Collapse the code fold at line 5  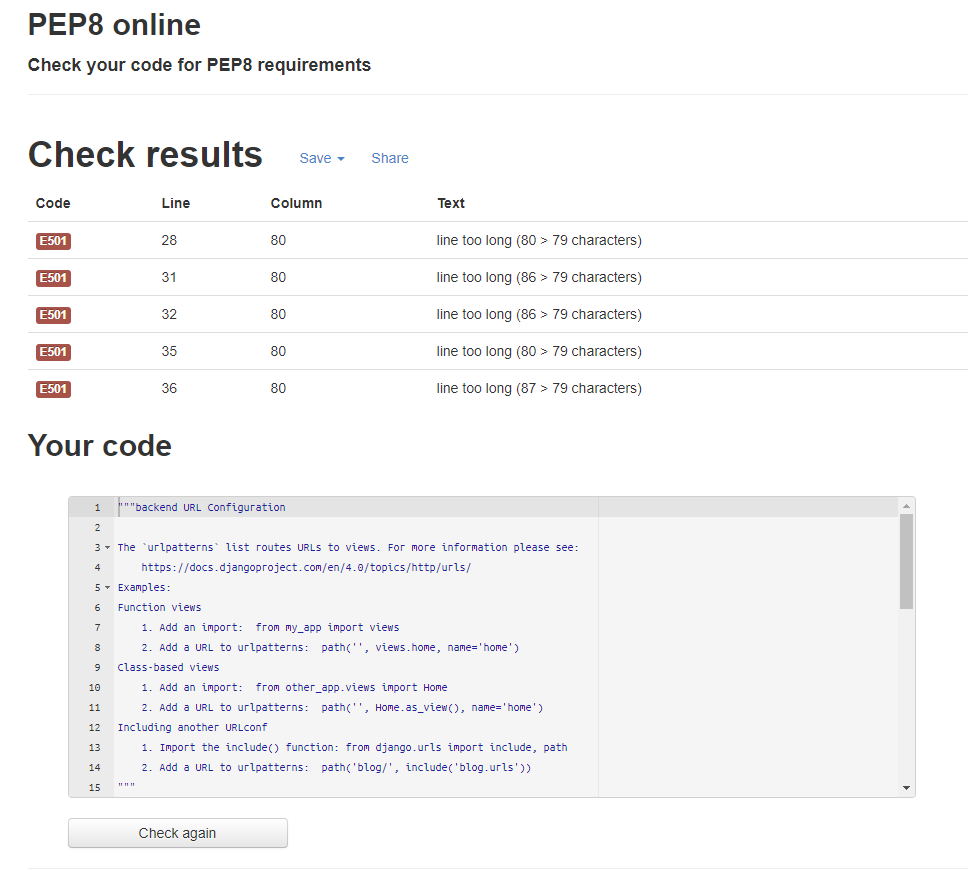coord(106,587)
